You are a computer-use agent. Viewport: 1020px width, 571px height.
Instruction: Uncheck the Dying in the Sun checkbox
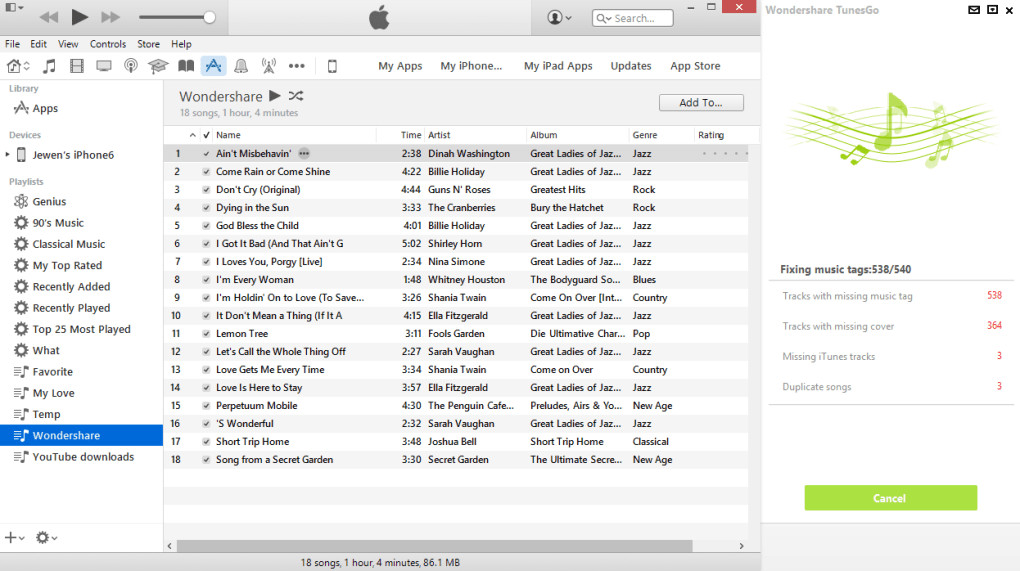tap(206, 207)
